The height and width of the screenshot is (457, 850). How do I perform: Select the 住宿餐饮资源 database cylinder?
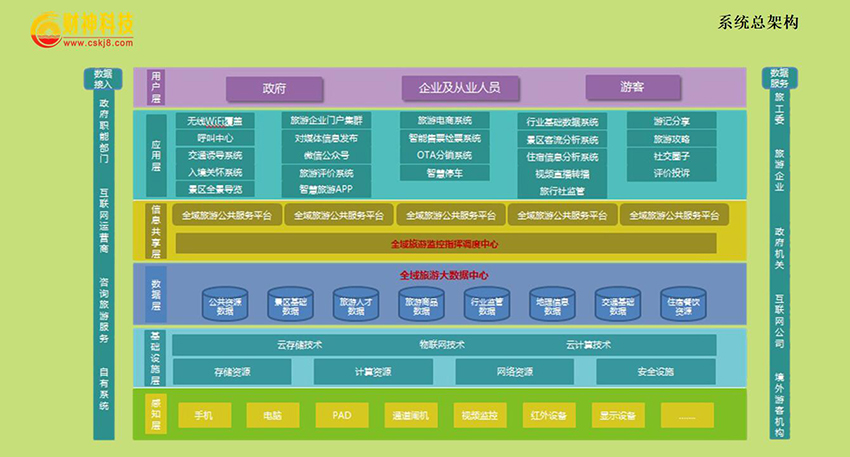click(683, 304)
